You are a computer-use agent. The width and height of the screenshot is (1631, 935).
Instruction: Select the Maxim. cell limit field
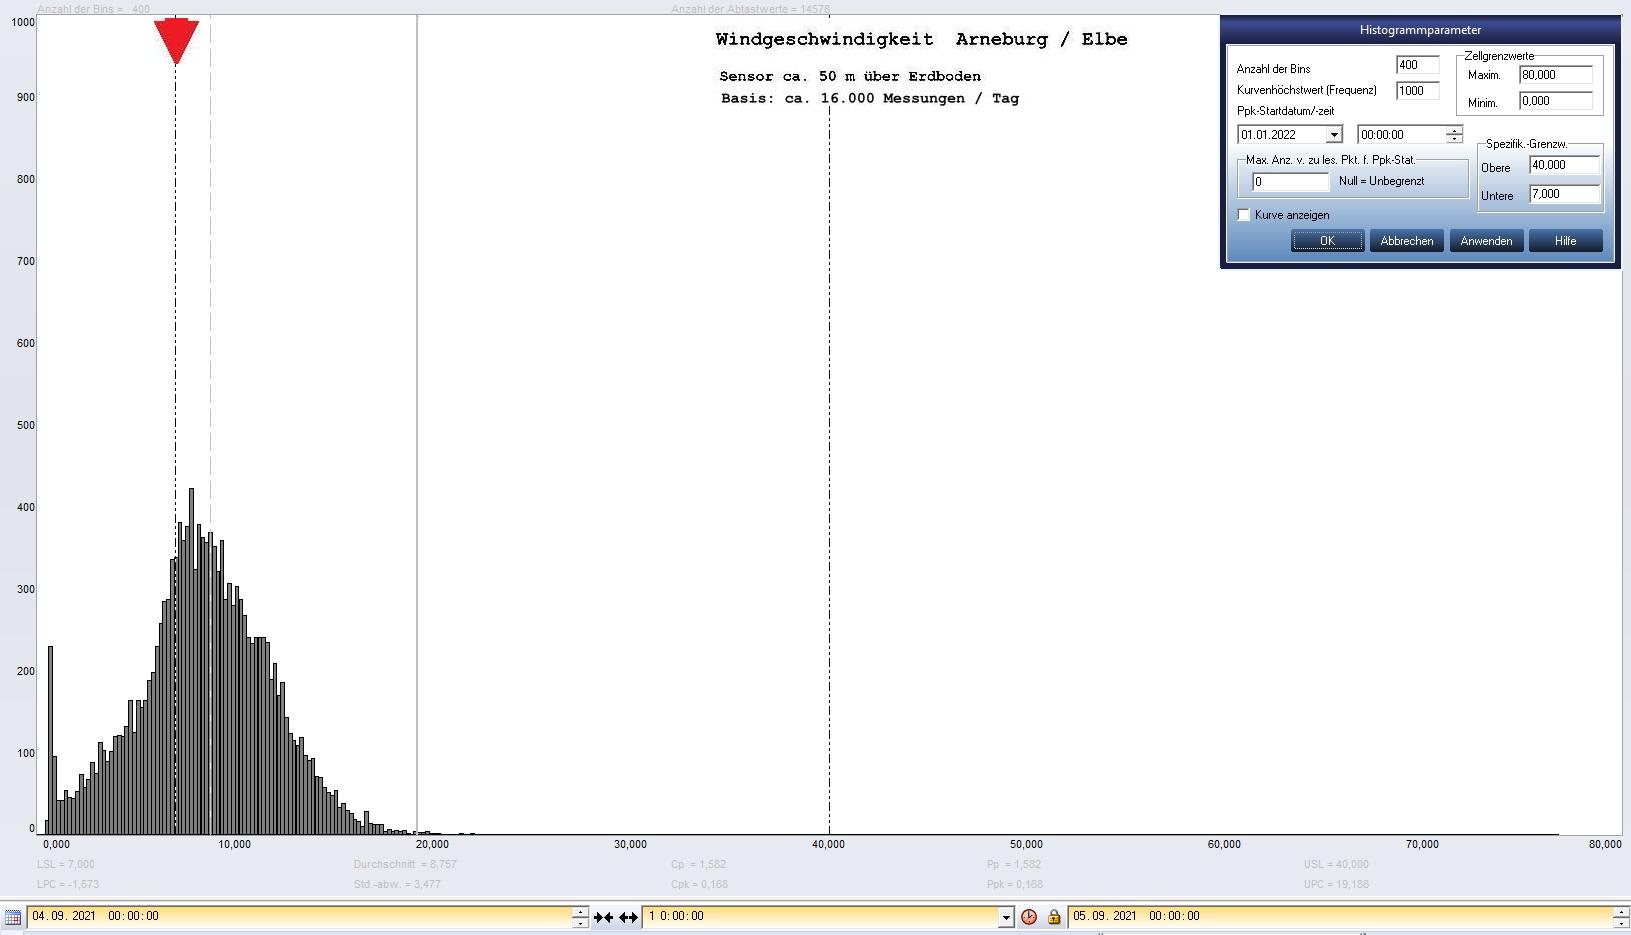pyautogui.click(x=1555, y=75)
